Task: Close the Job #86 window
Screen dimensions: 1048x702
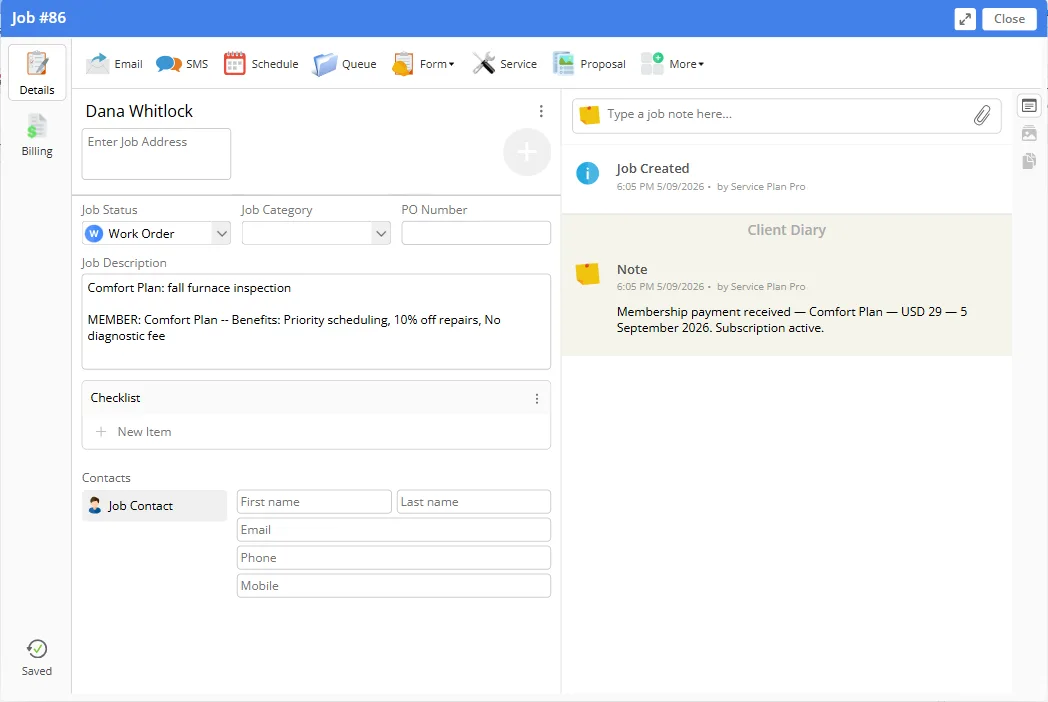Action: [x=1009, y=19]
